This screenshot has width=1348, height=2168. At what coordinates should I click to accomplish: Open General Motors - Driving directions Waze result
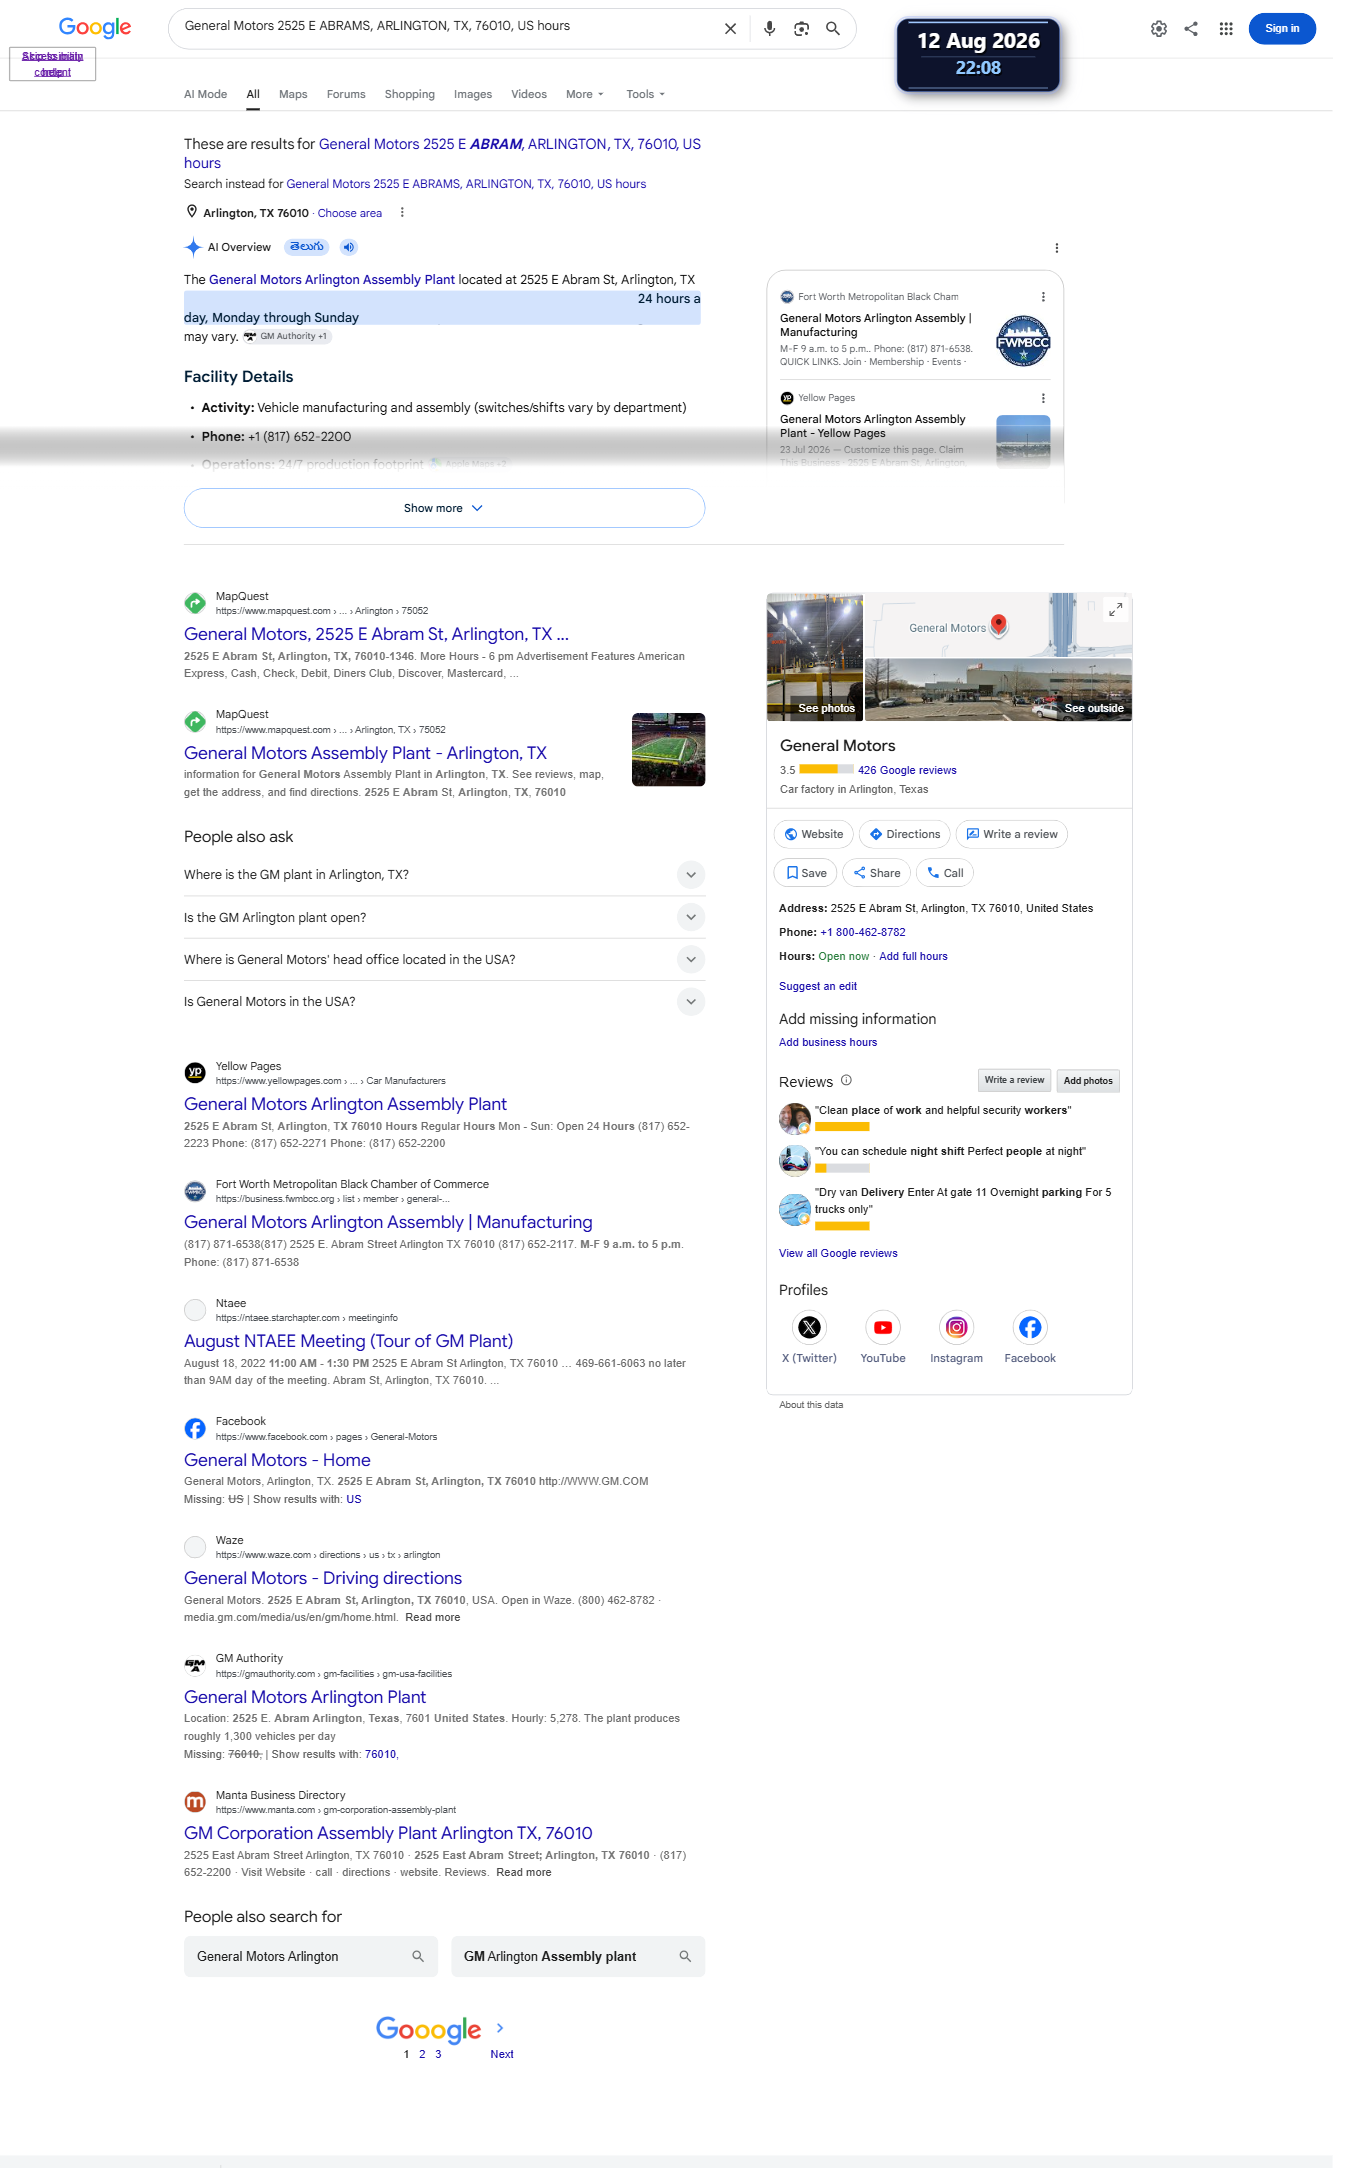click(x=323, y=1578)
